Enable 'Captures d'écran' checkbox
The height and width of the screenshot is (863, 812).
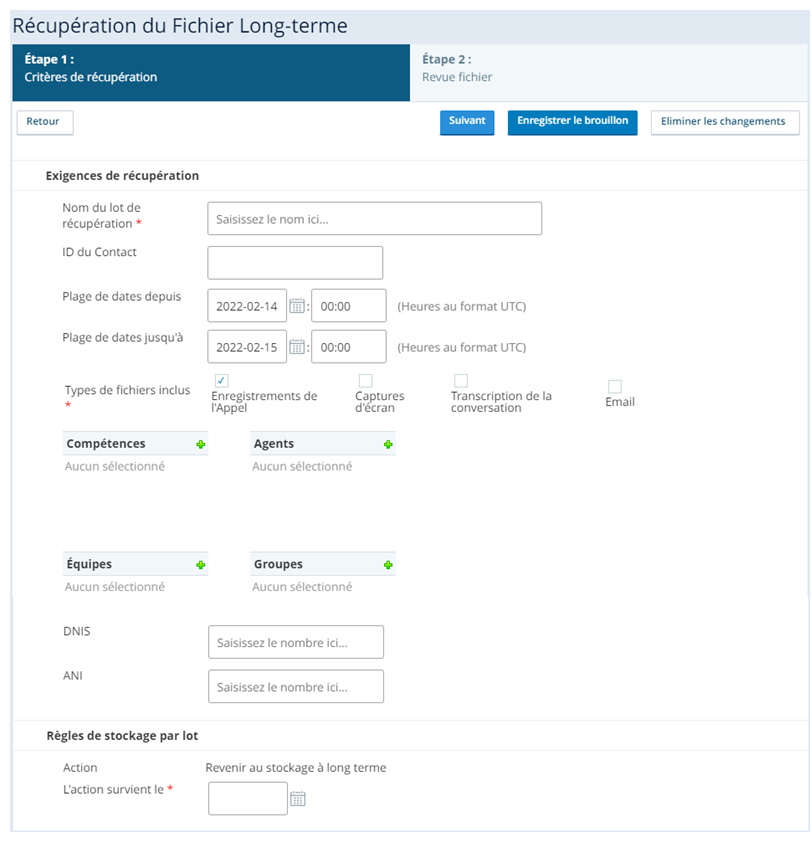pos(365,381)
